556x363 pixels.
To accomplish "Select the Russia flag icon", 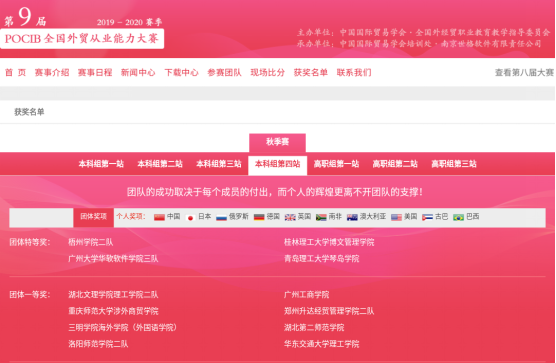I will [x=221, y=217].
